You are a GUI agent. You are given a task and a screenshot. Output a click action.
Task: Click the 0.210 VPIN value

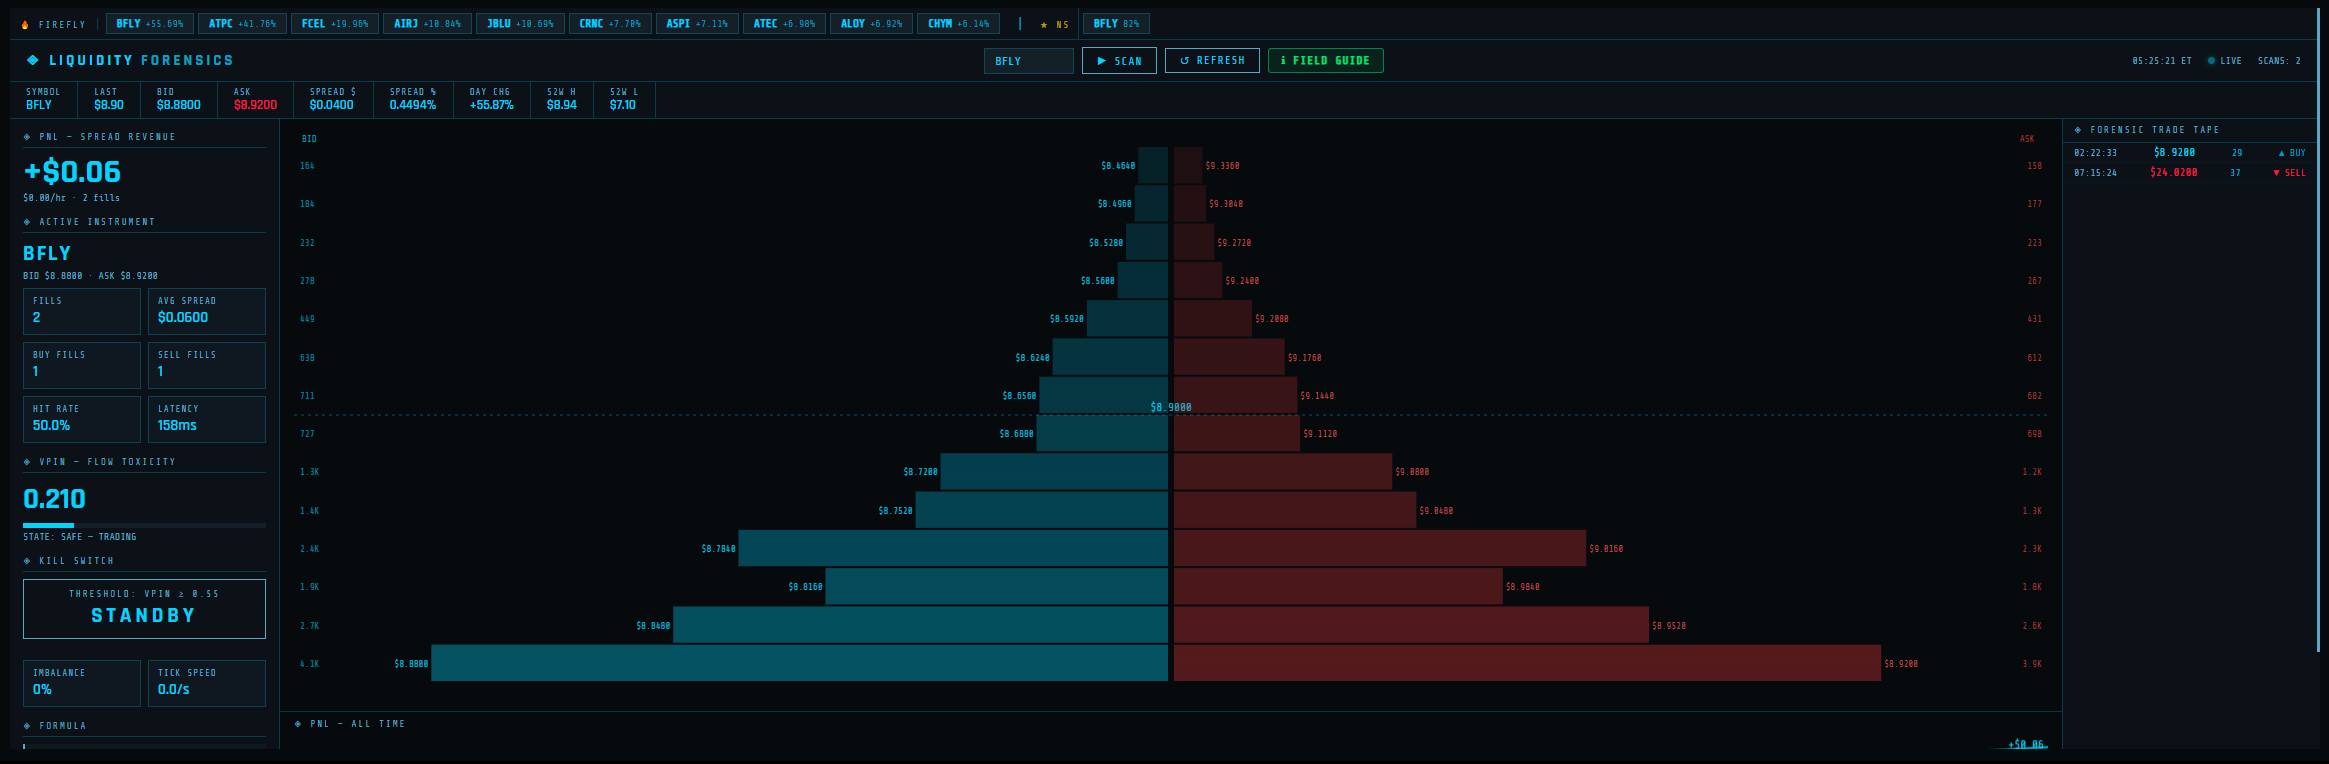pos(54,499)
